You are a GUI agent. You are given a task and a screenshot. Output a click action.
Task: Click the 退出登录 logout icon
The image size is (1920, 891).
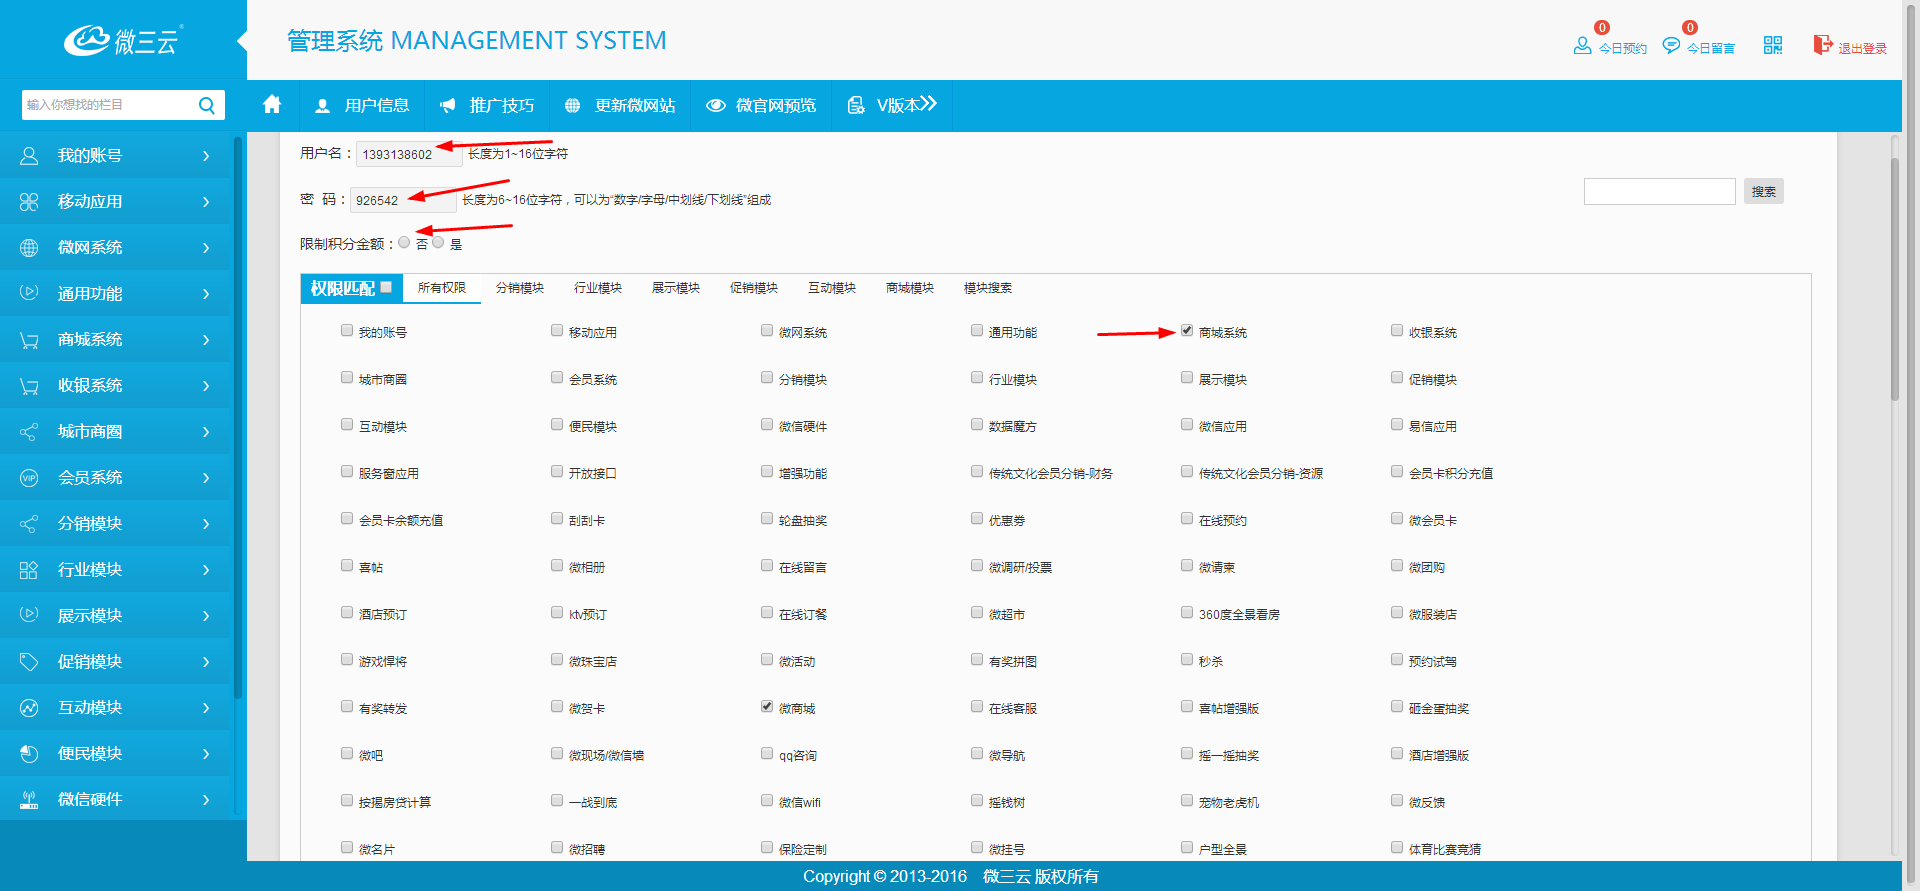pos(1822,45)
